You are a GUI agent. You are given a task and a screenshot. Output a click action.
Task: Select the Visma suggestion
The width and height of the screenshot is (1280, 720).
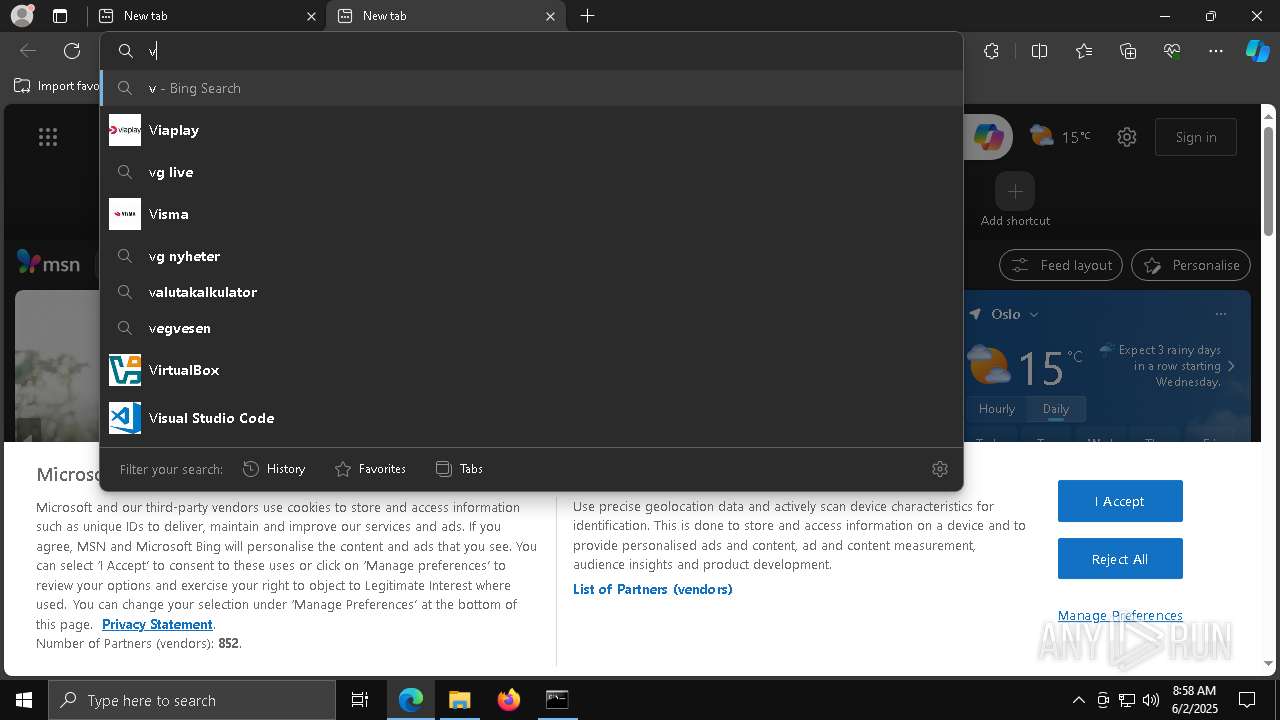point(531,214)
